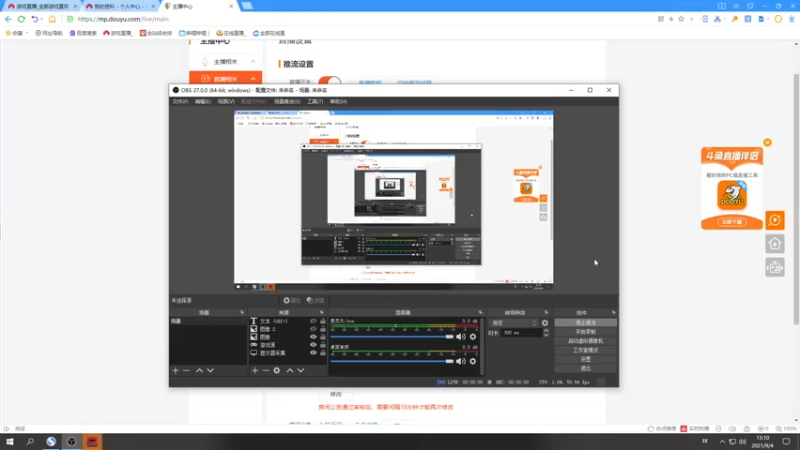
Task: Collapse the 直播相关 sidebar section
Action: pos(253,79)
